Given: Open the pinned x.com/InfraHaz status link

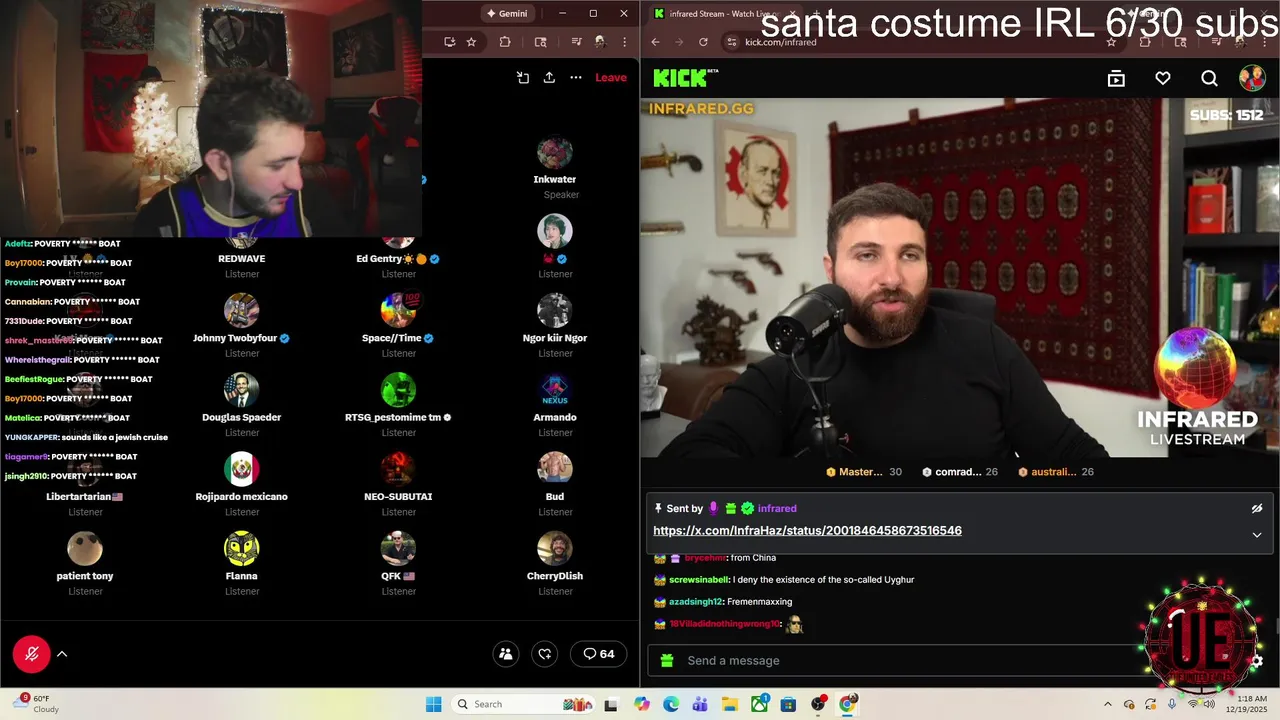Looking at the screenshot, I should tap(807, 531).
